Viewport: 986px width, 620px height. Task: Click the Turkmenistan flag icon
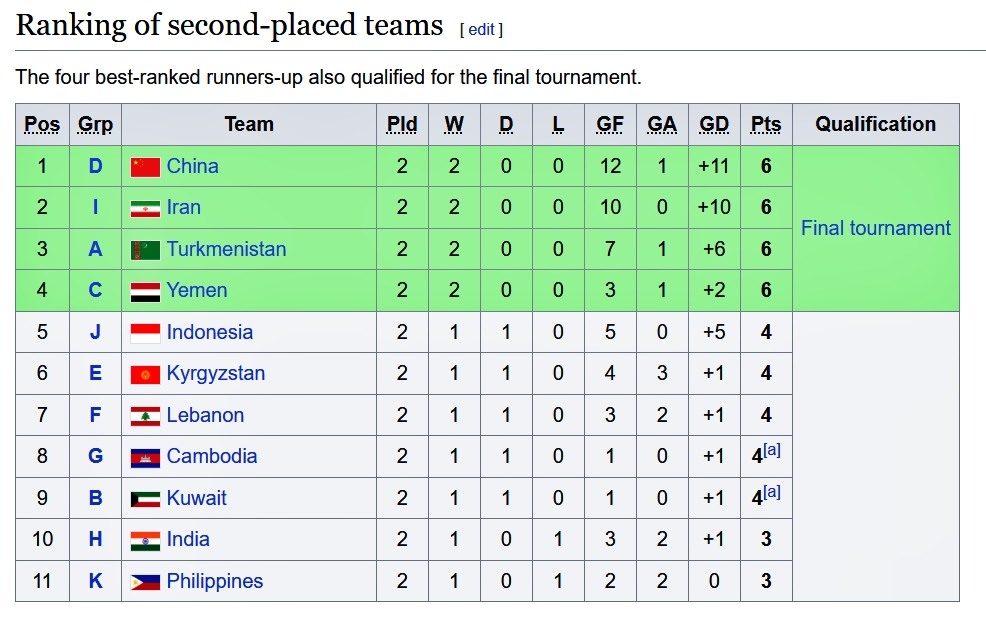145,250
